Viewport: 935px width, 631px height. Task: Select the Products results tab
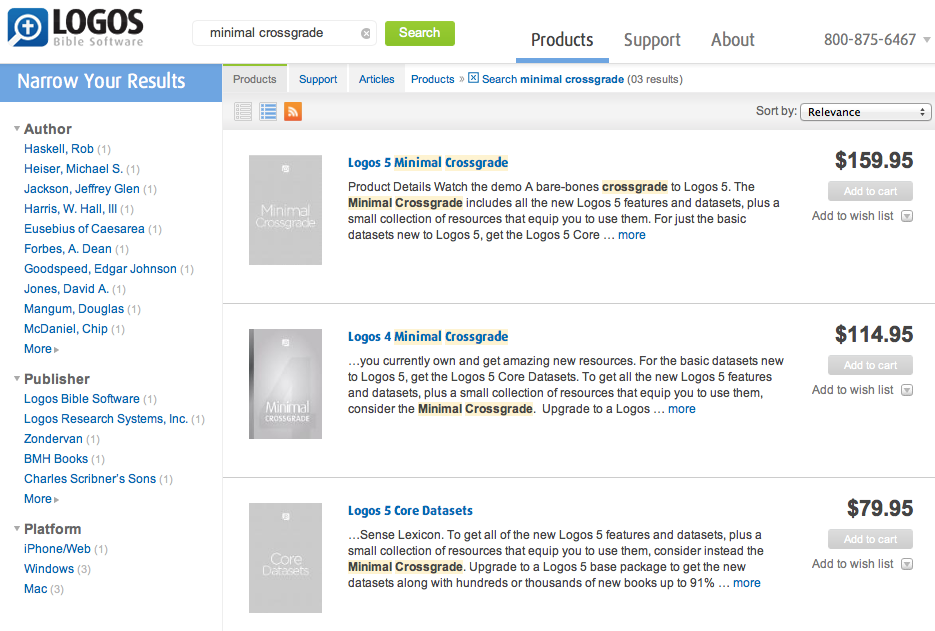pyautogui.click(x=255, y=79)
